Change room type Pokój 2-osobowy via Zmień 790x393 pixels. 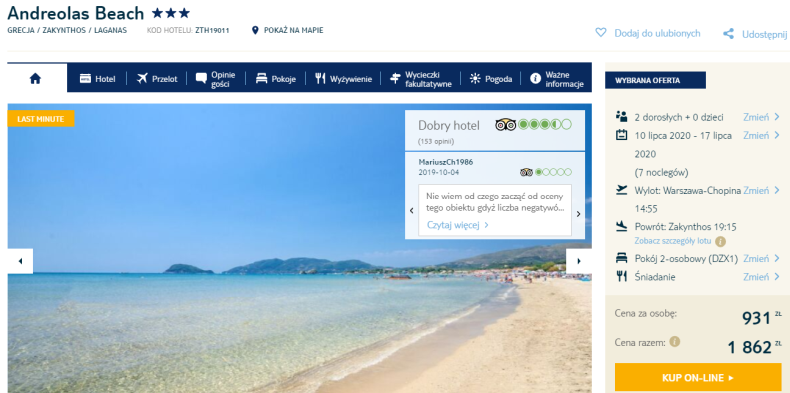tap(761, 258)
